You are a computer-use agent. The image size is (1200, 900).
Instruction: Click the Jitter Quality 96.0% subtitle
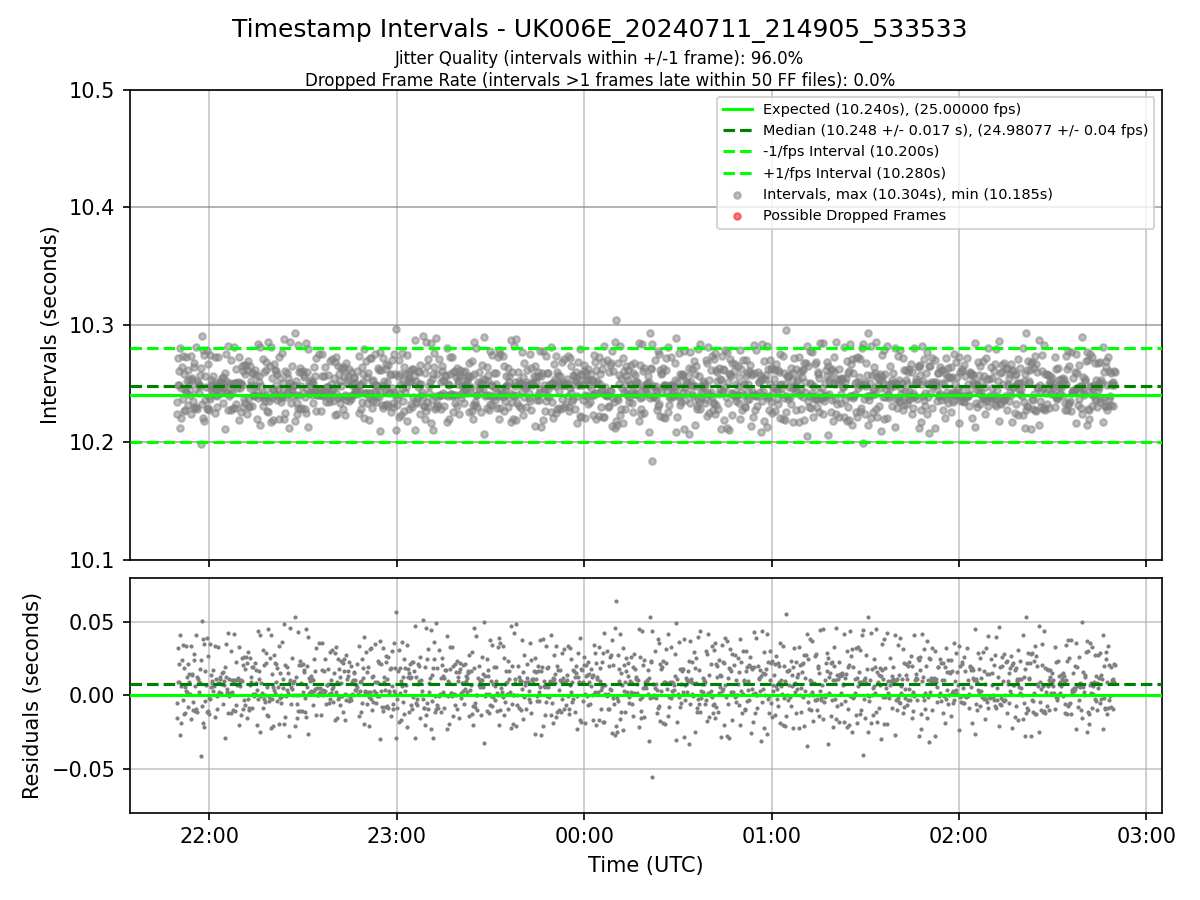coord(599,58)
